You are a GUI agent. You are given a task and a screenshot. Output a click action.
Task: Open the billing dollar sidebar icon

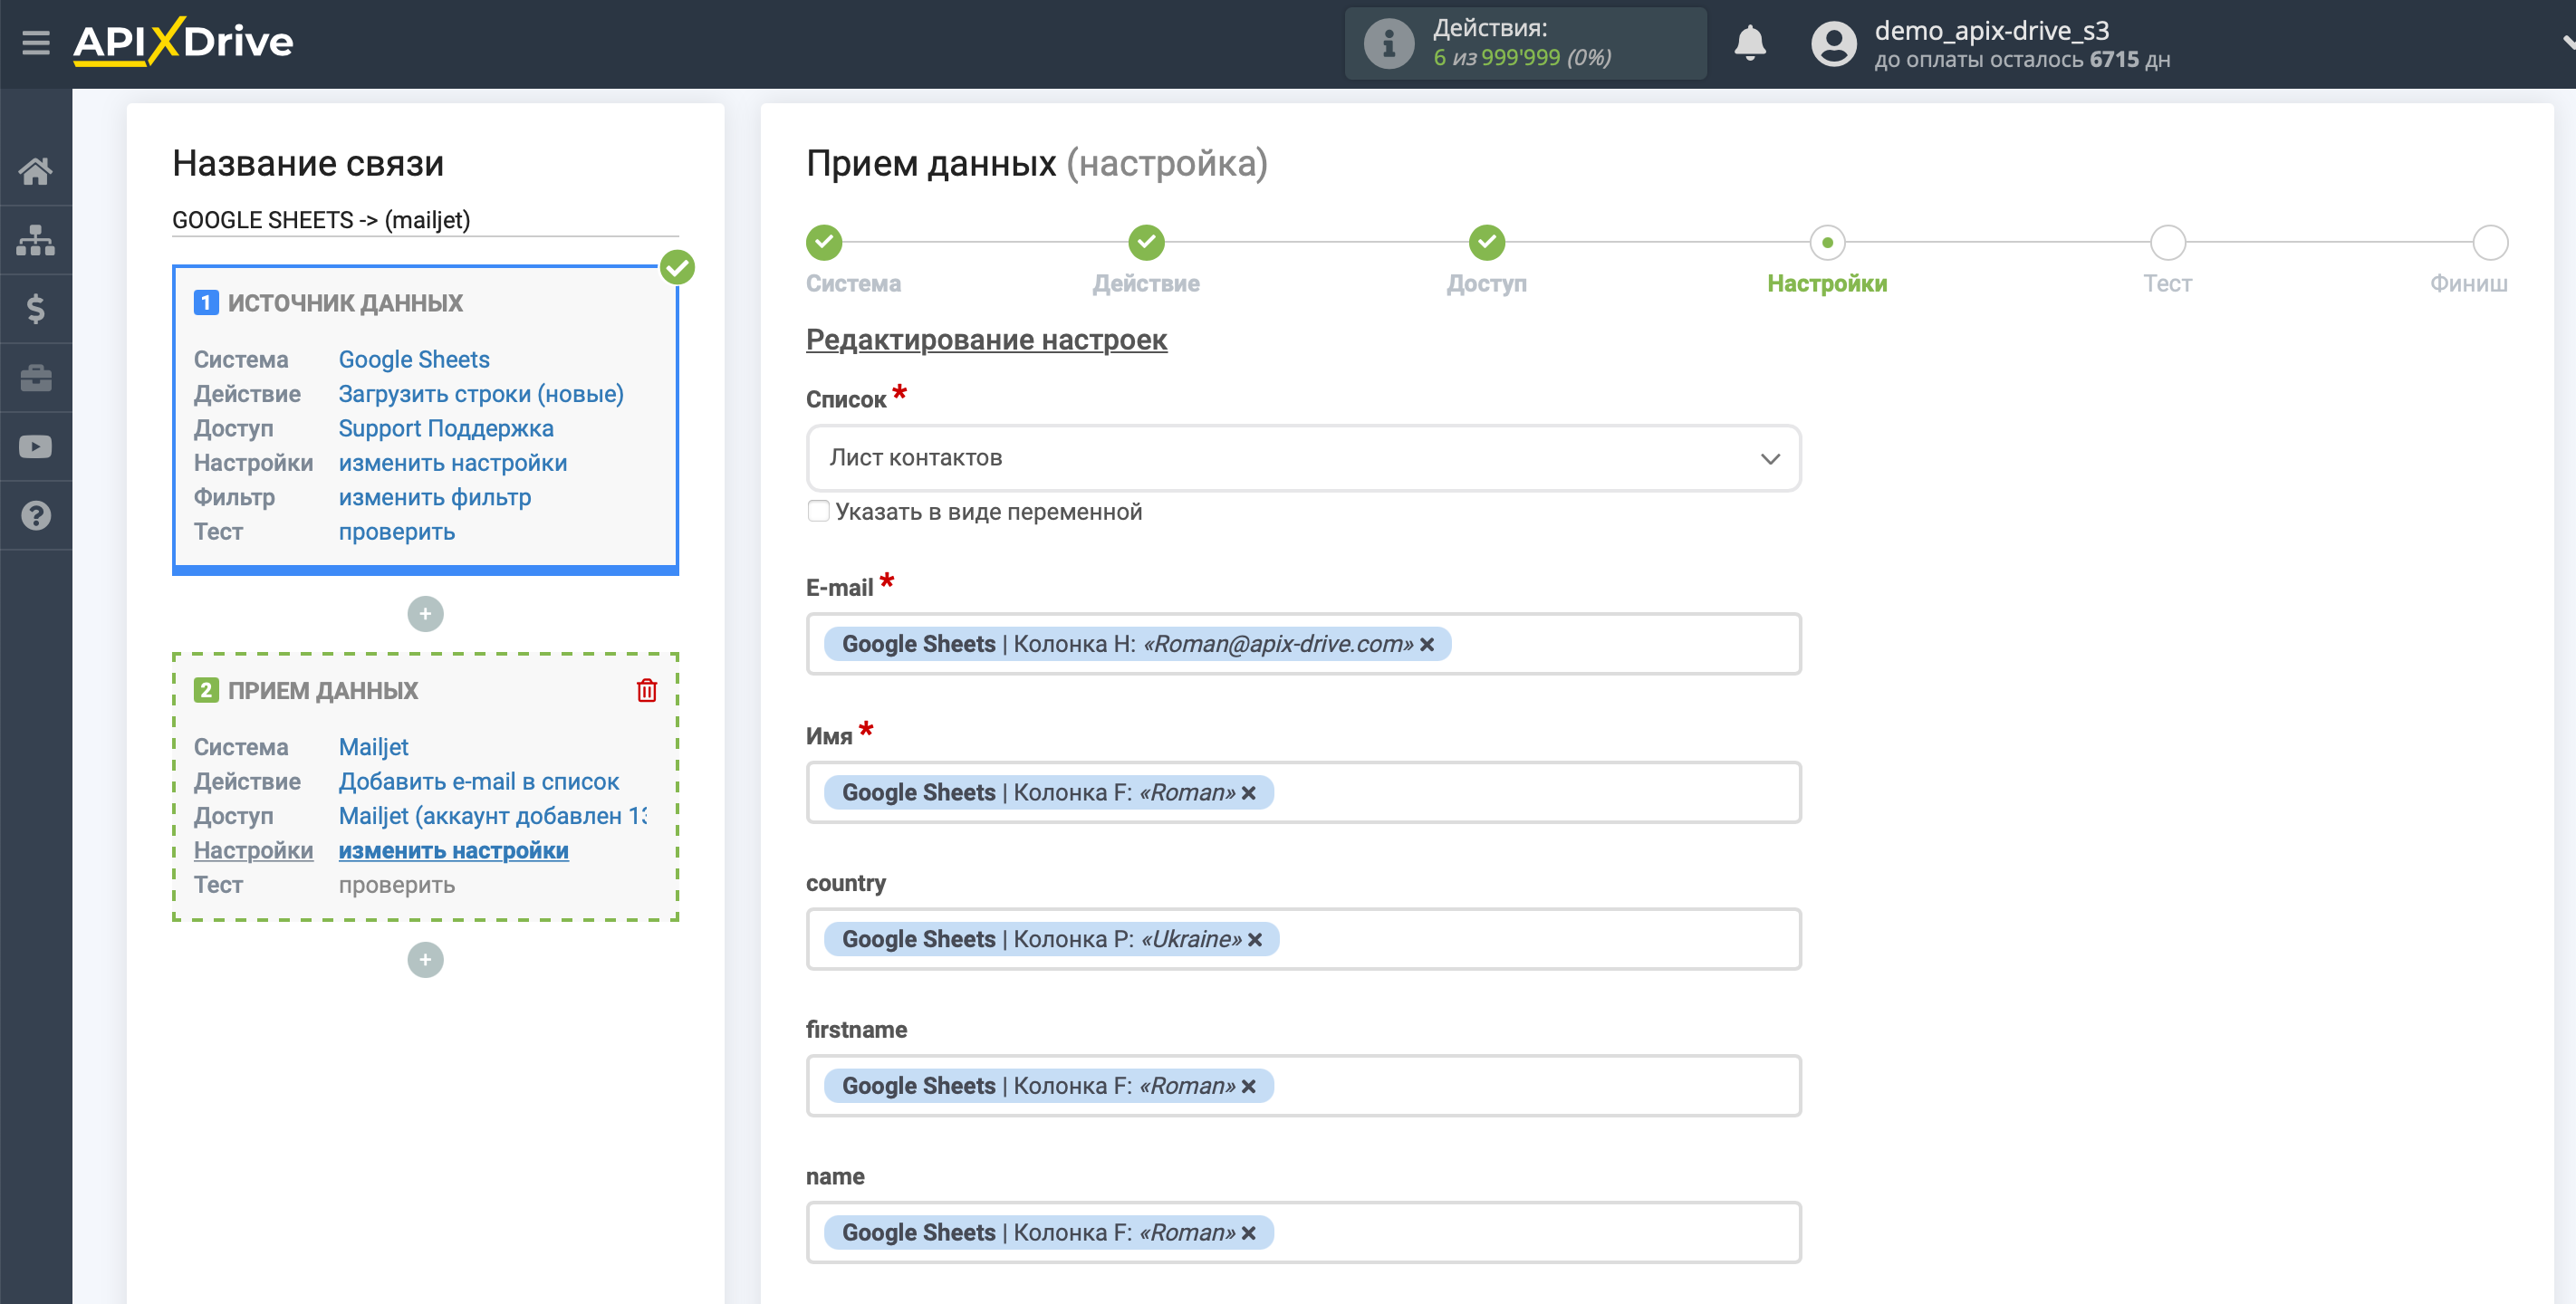(36, 309)
